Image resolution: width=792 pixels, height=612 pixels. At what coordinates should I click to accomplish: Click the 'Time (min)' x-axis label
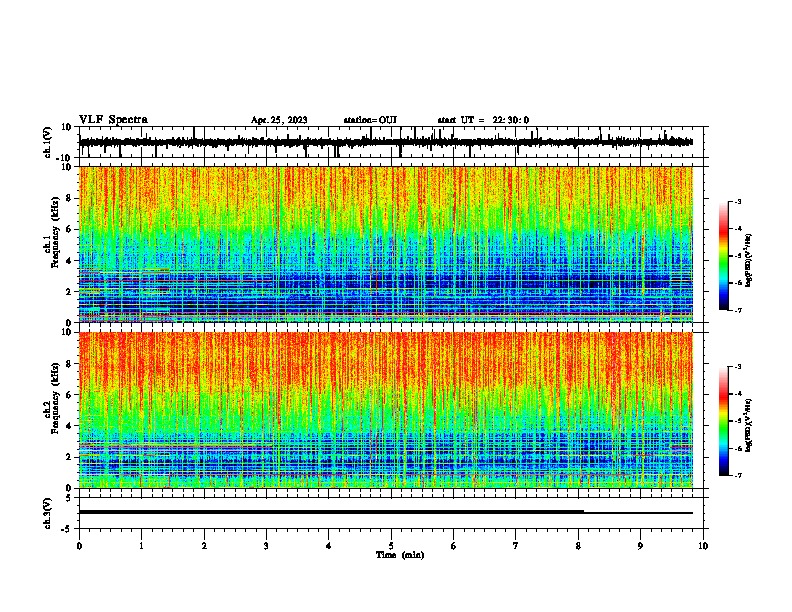tap(400, 555)
